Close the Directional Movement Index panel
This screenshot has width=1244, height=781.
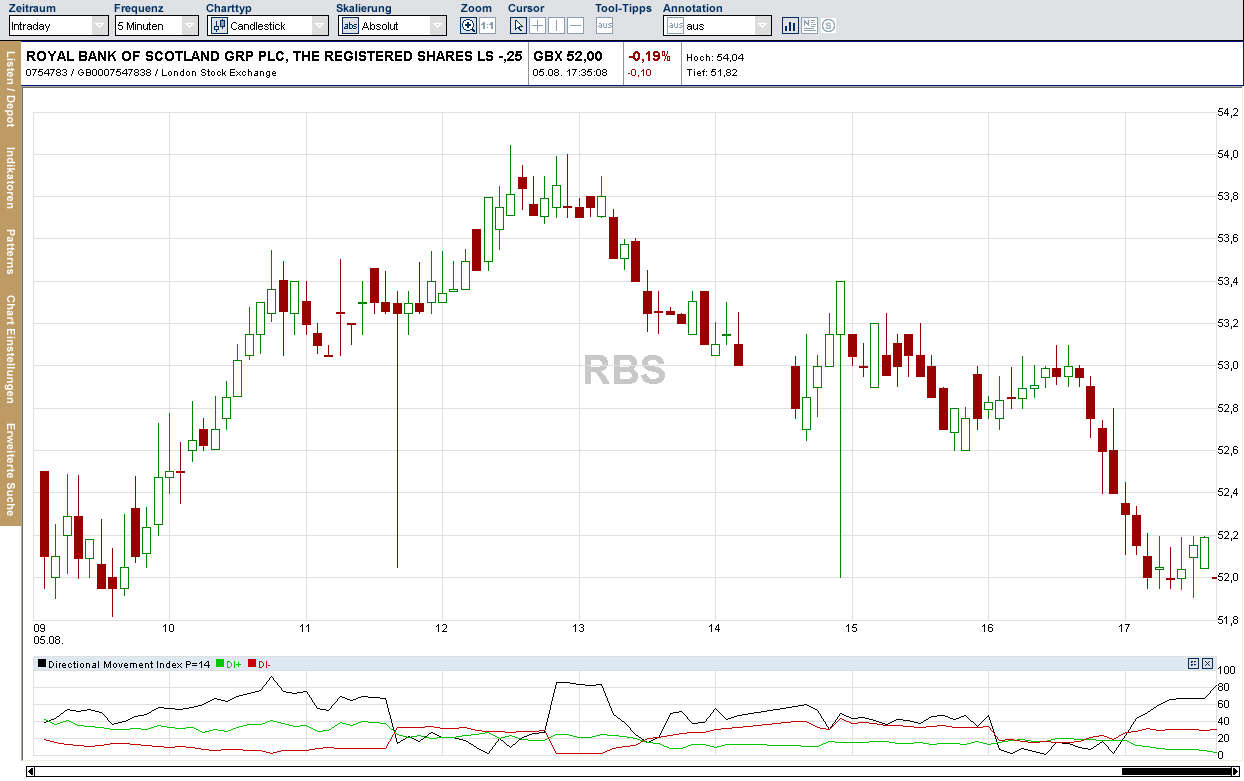(x=1207, y=663)
